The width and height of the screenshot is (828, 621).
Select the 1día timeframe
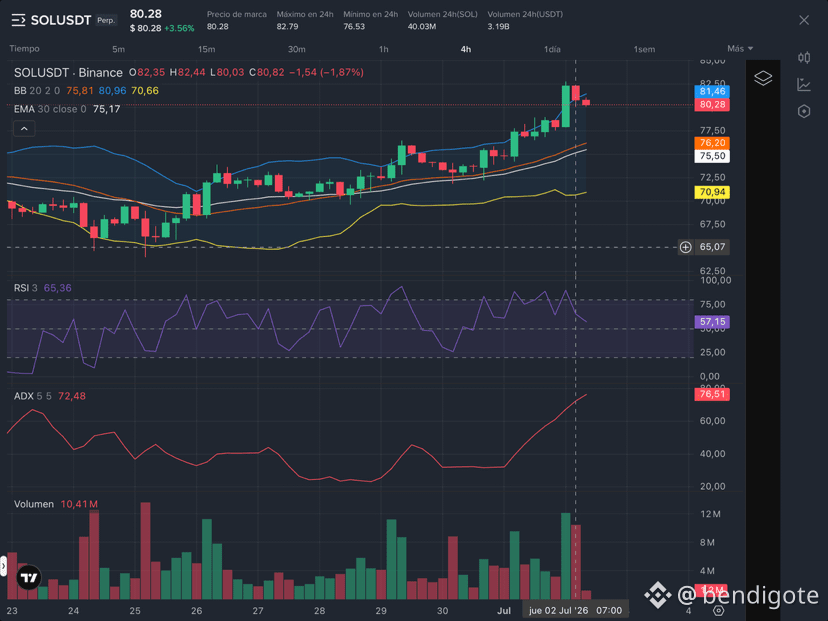[552, 49]
